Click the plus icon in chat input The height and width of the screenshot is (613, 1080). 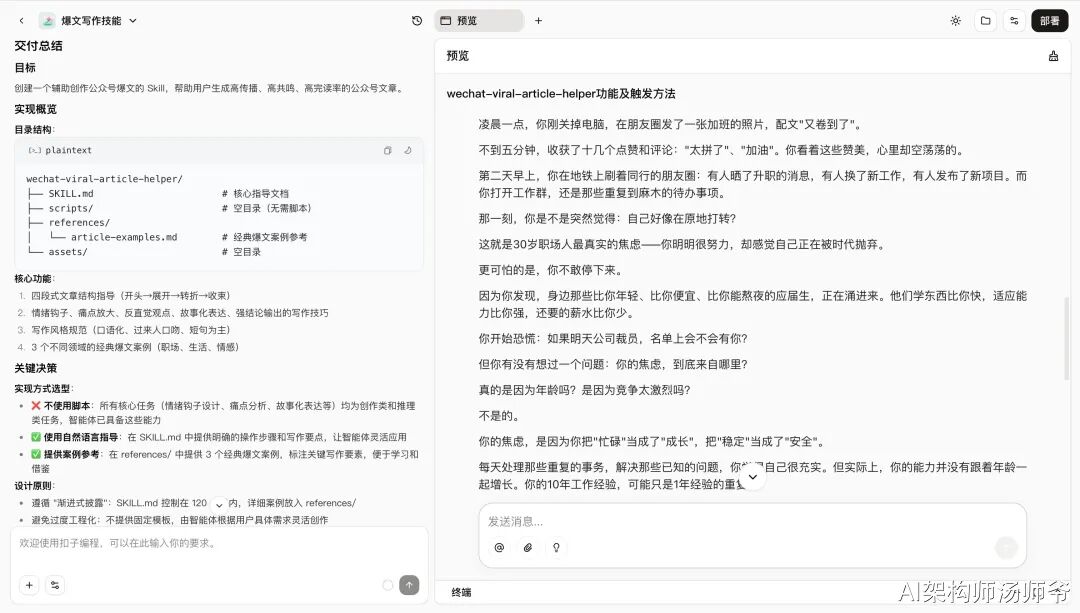coord(28,584)
